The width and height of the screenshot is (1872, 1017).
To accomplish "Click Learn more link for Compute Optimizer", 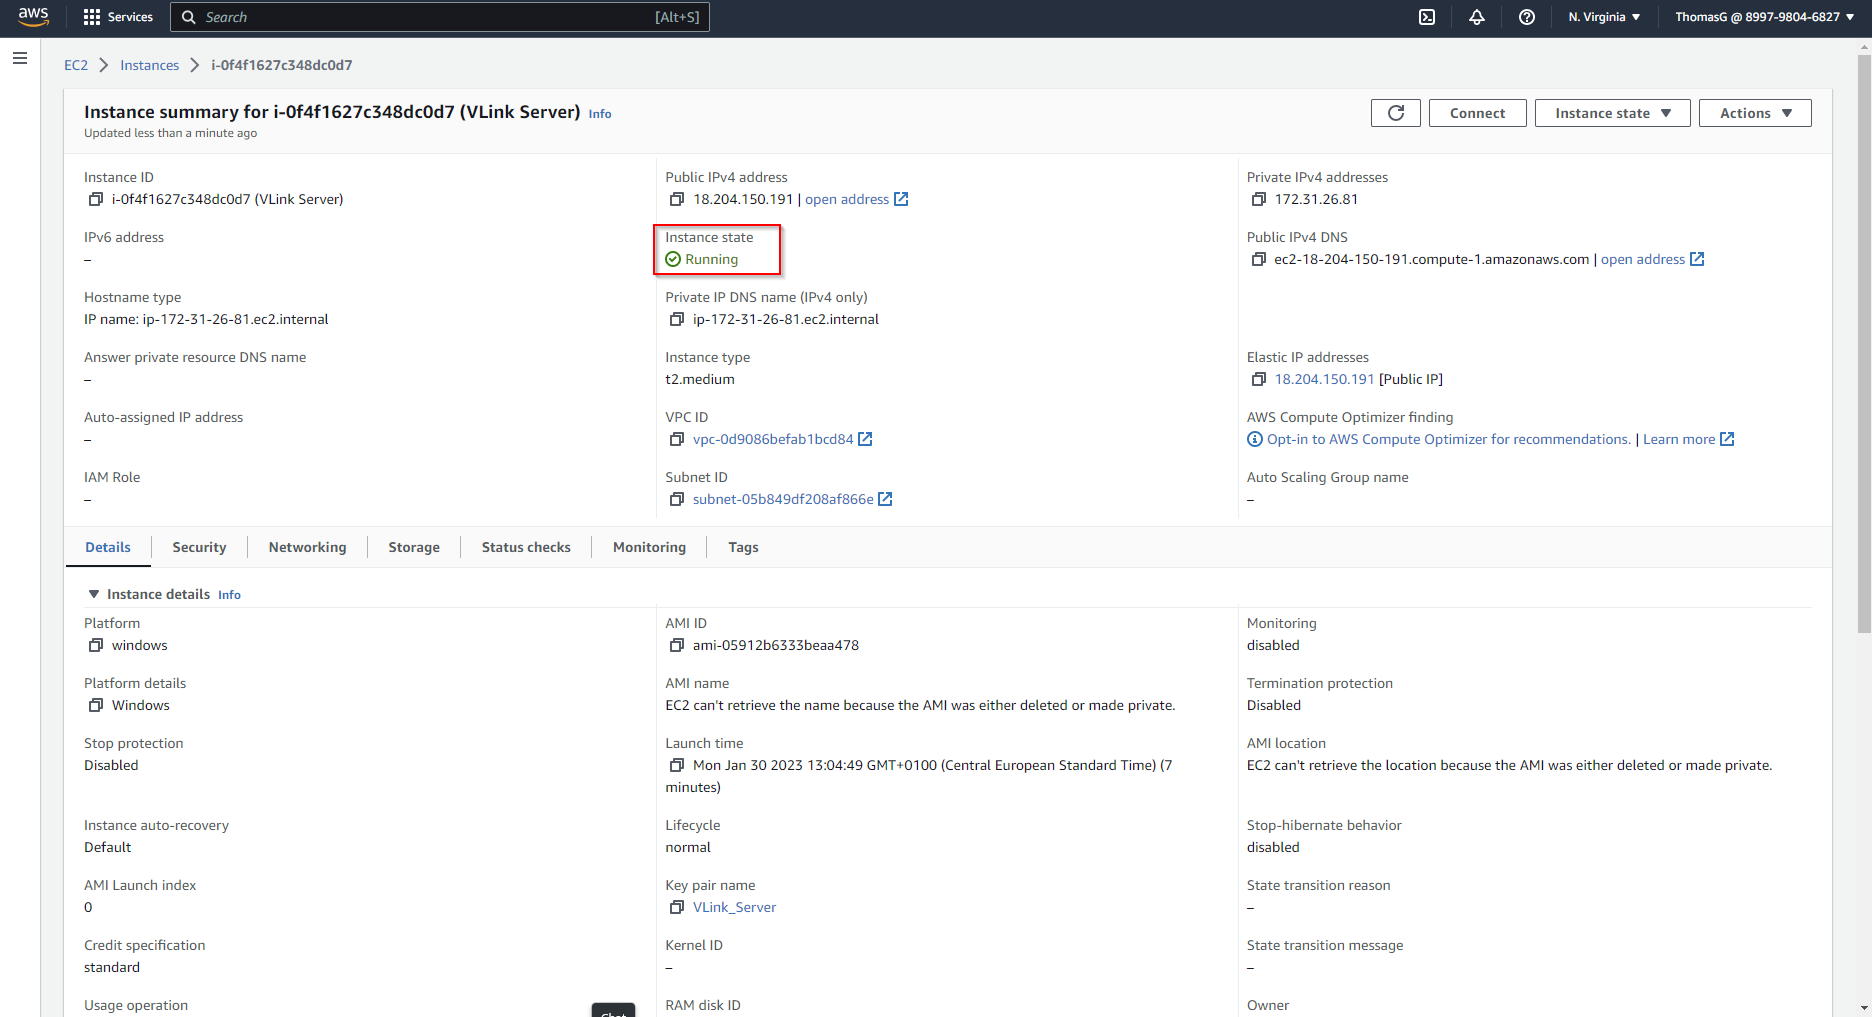I will 1679,439.
